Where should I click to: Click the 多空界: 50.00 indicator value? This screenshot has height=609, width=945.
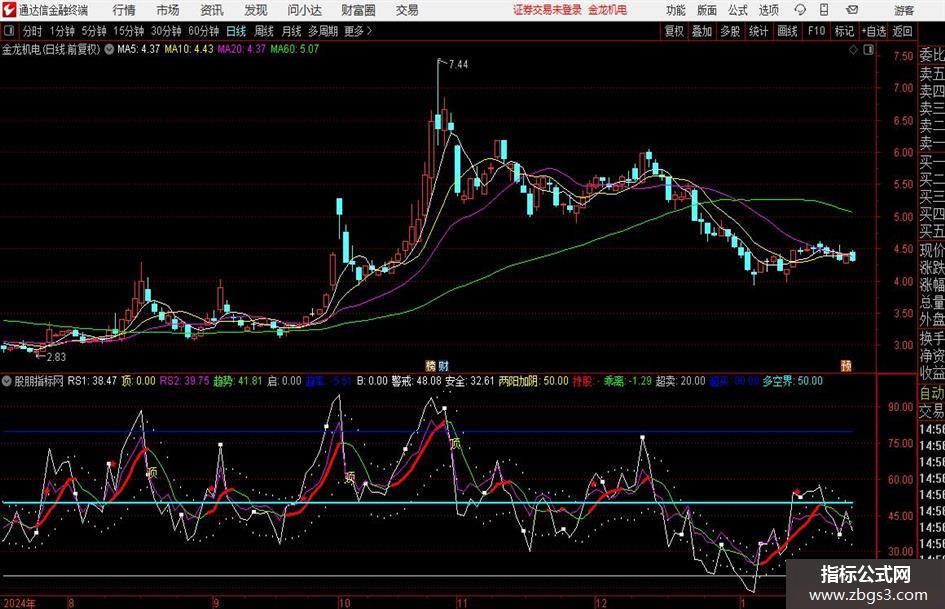(x=793, y=381)
